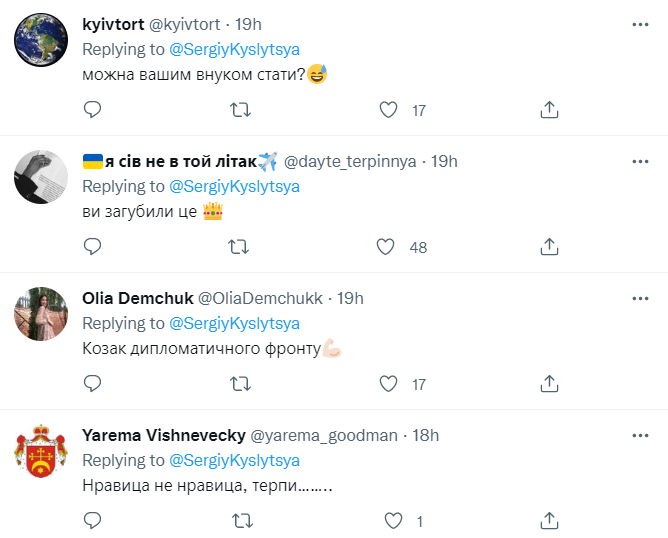Share dayte_terpinnya's tweet
Image resolution: width=668 pixels, height=538 pixels.
point(548,246)
